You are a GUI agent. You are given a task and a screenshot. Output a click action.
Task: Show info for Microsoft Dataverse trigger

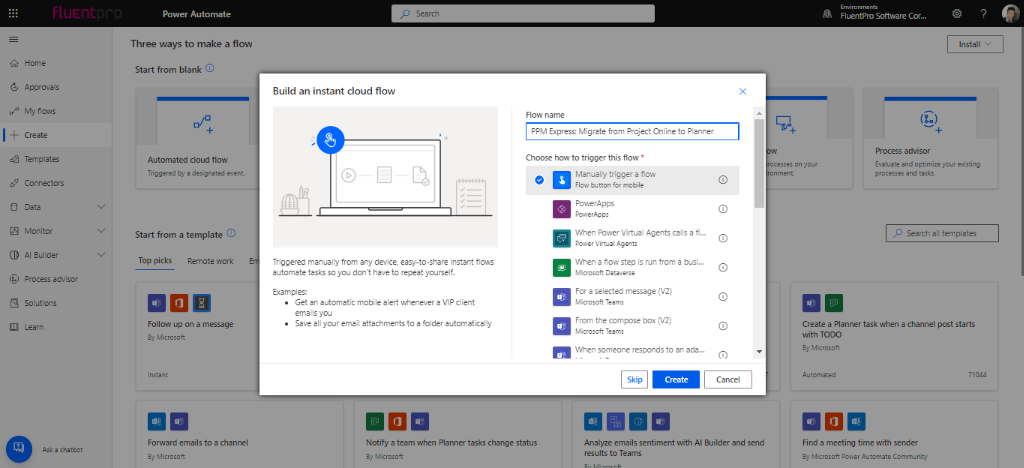(723, 268)
